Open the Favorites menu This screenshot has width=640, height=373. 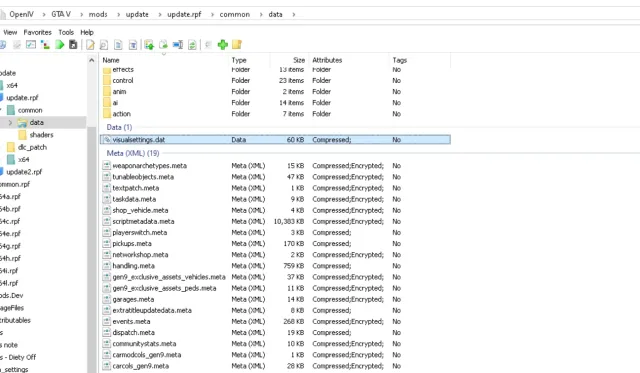tap(38, 32)
